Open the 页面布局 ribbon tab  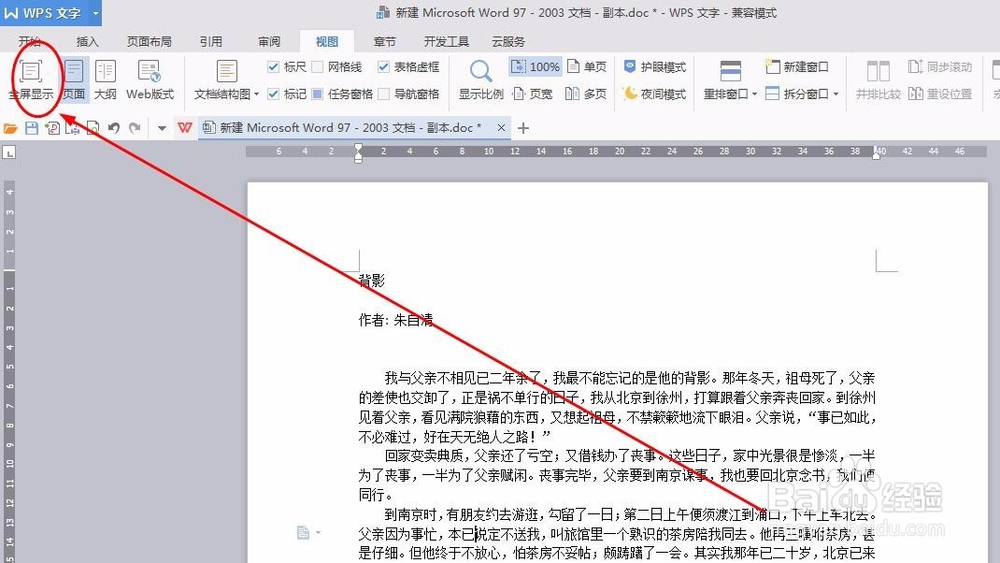pyautogui.click(x=149, y=41)
